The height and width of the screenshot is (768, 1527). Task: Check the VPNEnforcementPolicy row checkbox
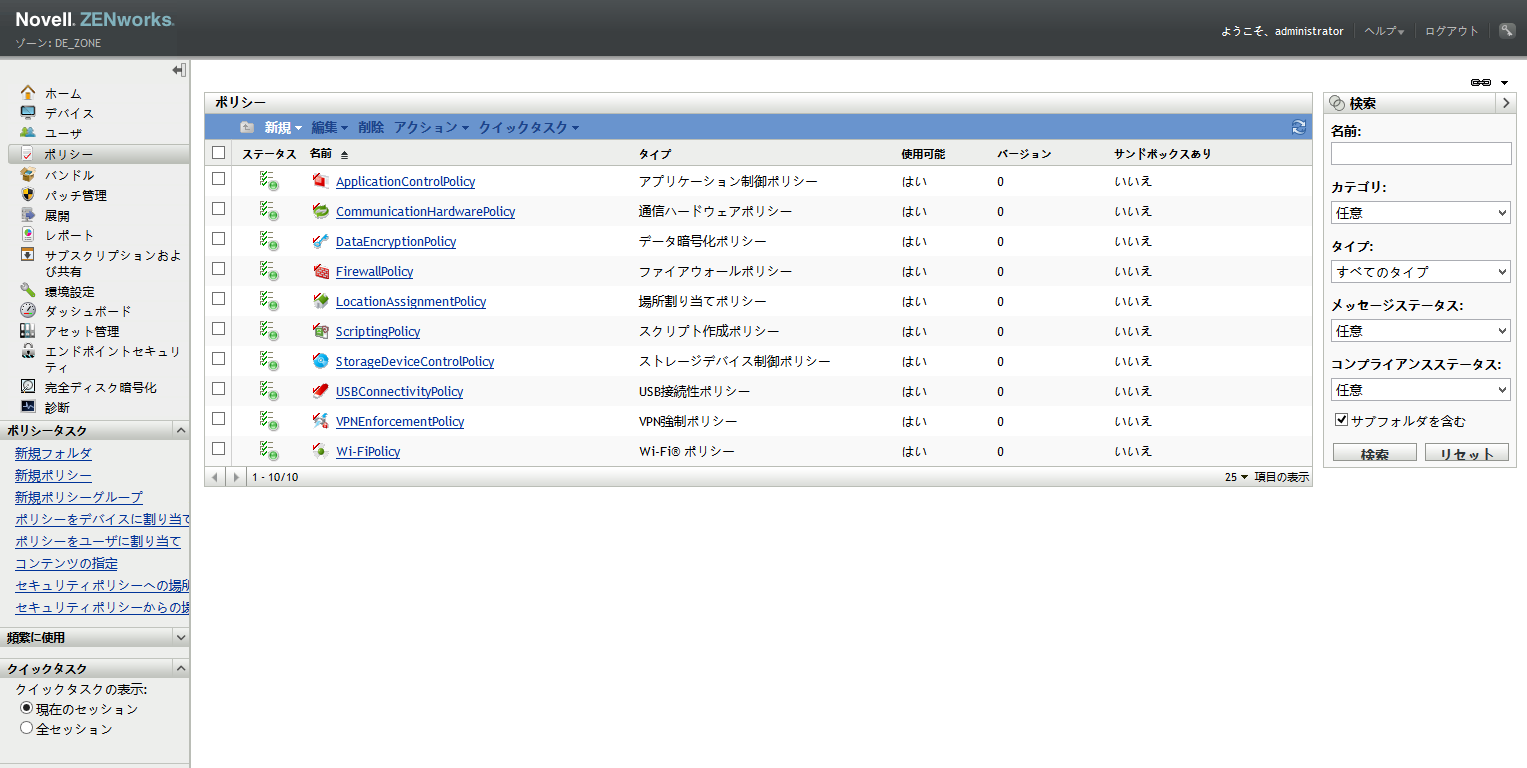(219, 419)
